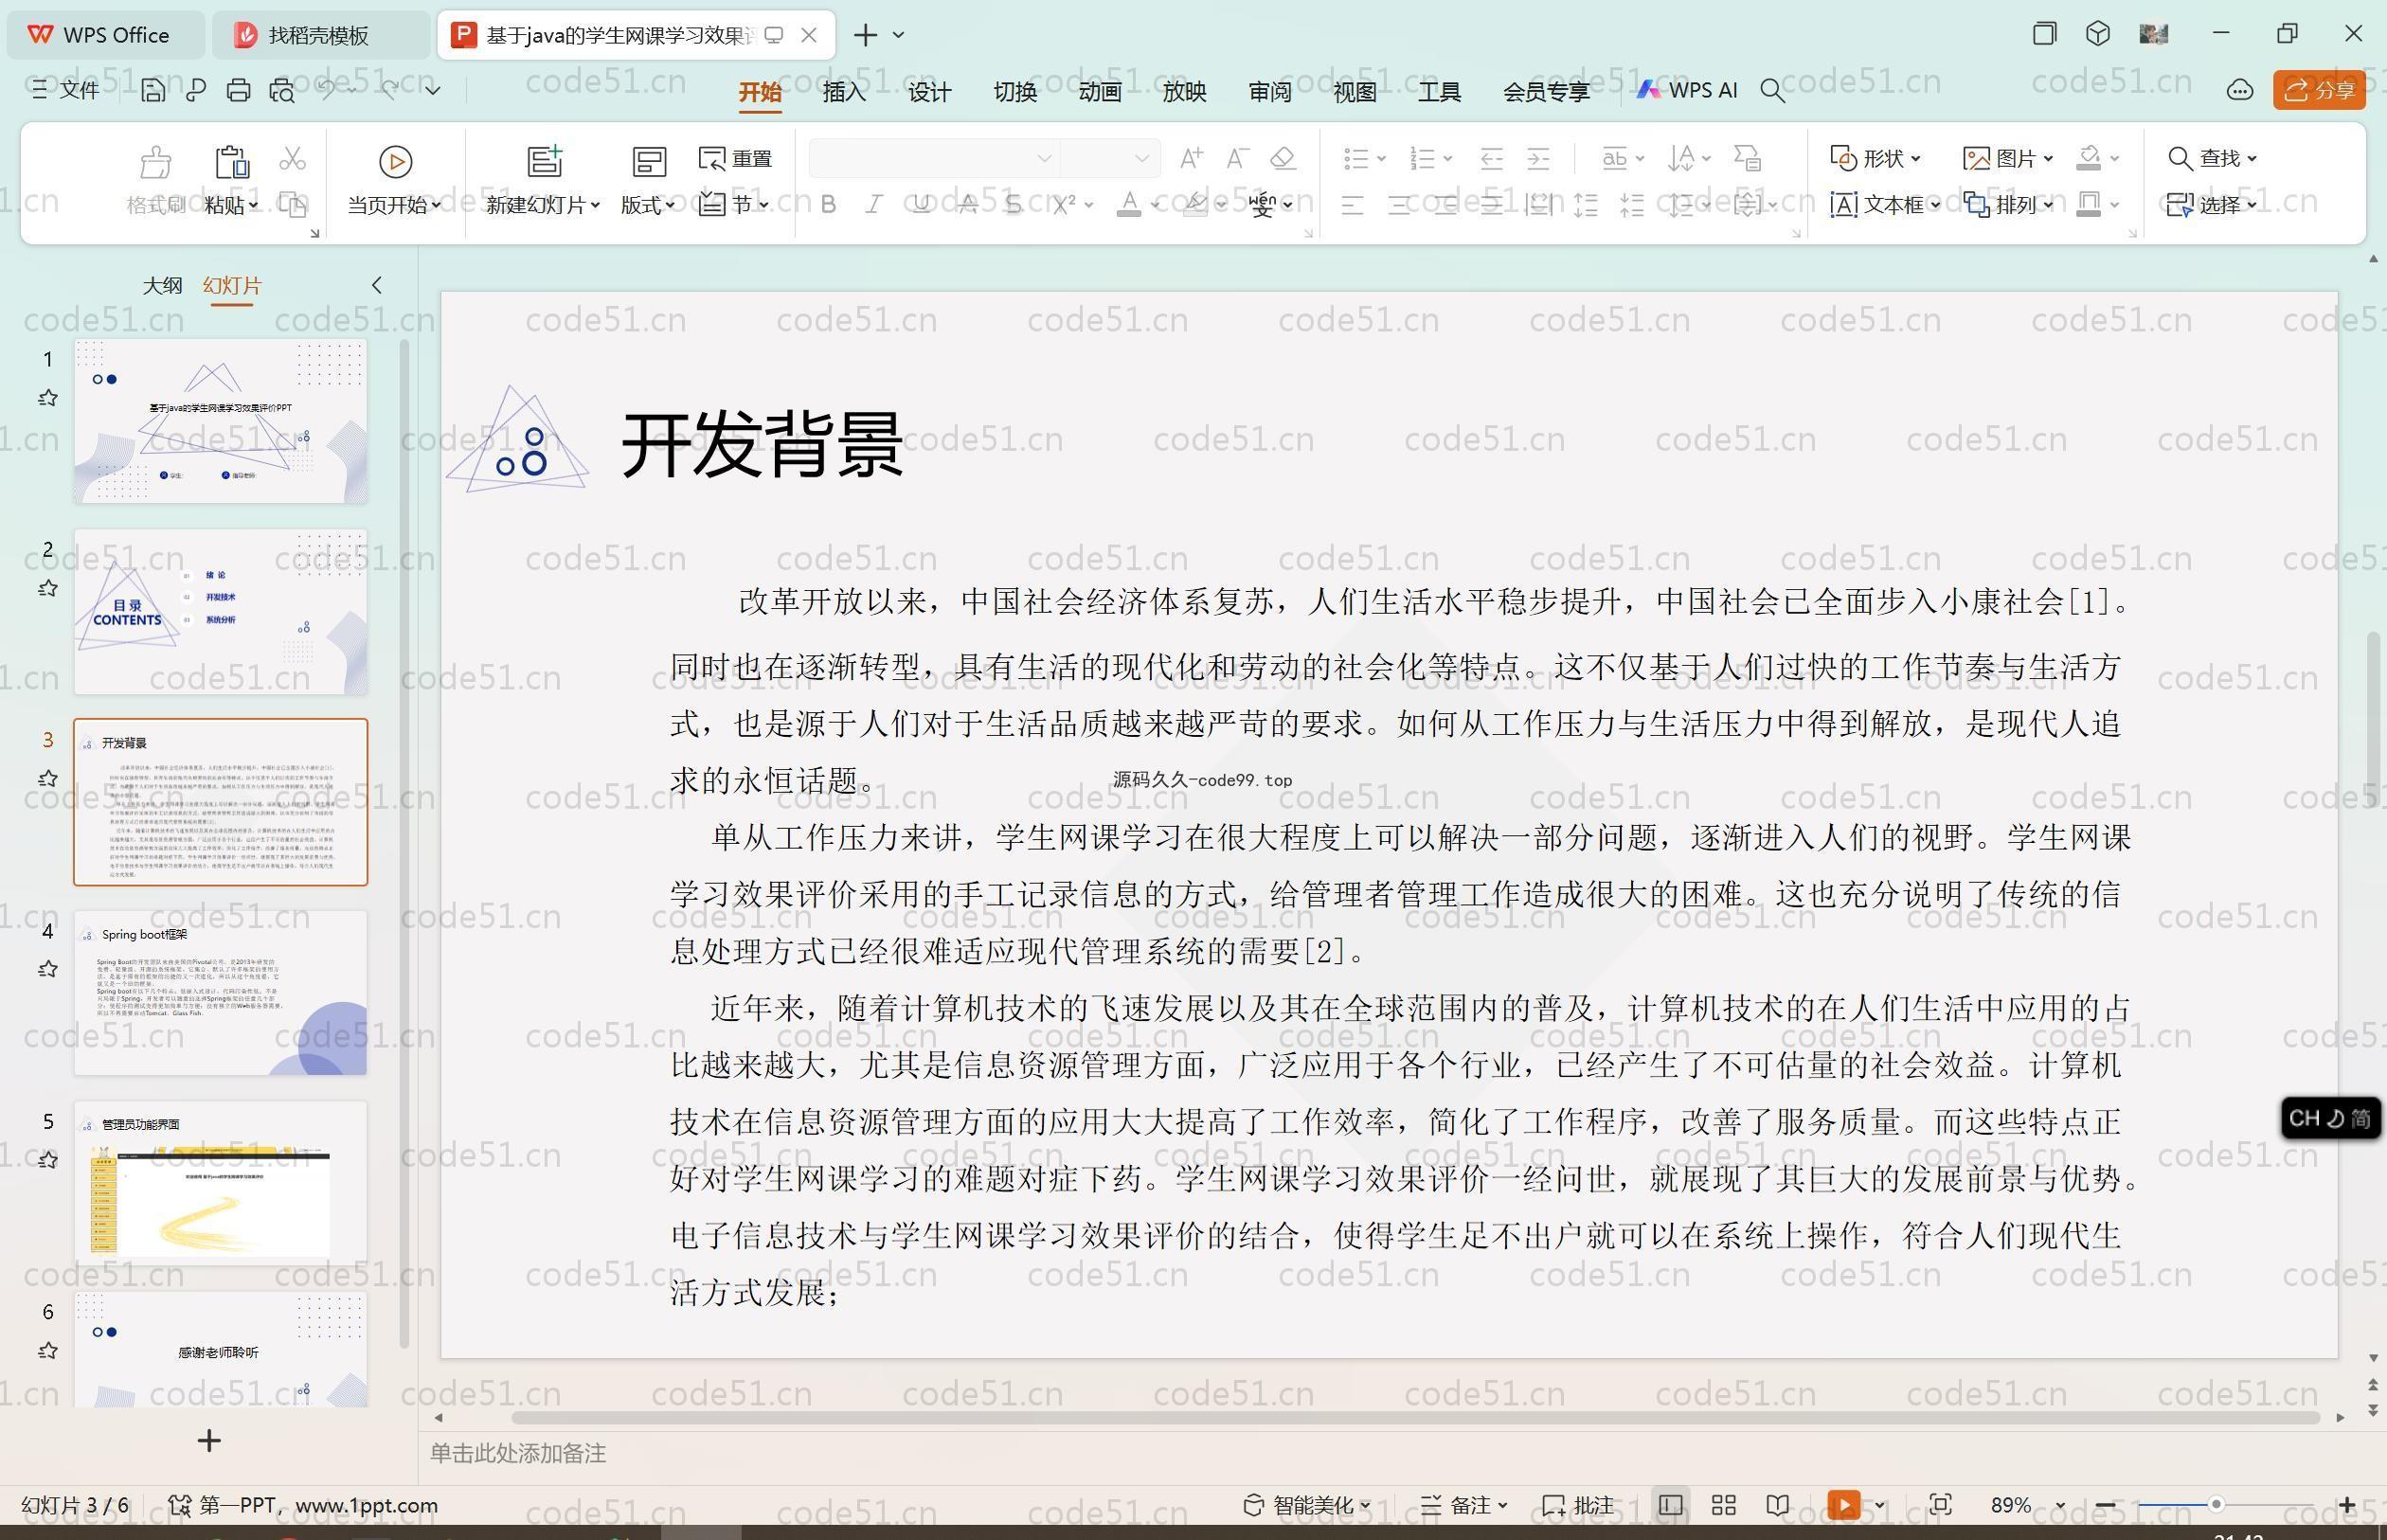Switch to the 找稻壳模板 window tab
2387x1540 pixels.
pos(319,35)
